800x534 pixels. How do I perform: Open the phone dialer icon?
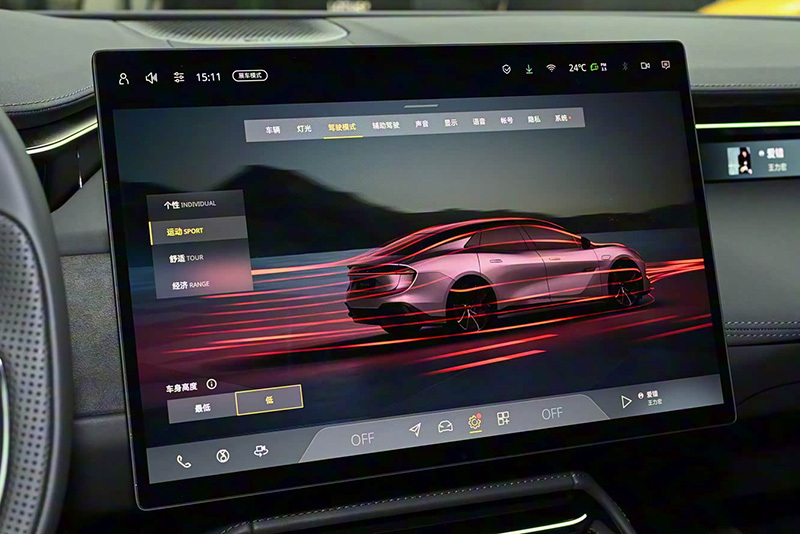184,462
